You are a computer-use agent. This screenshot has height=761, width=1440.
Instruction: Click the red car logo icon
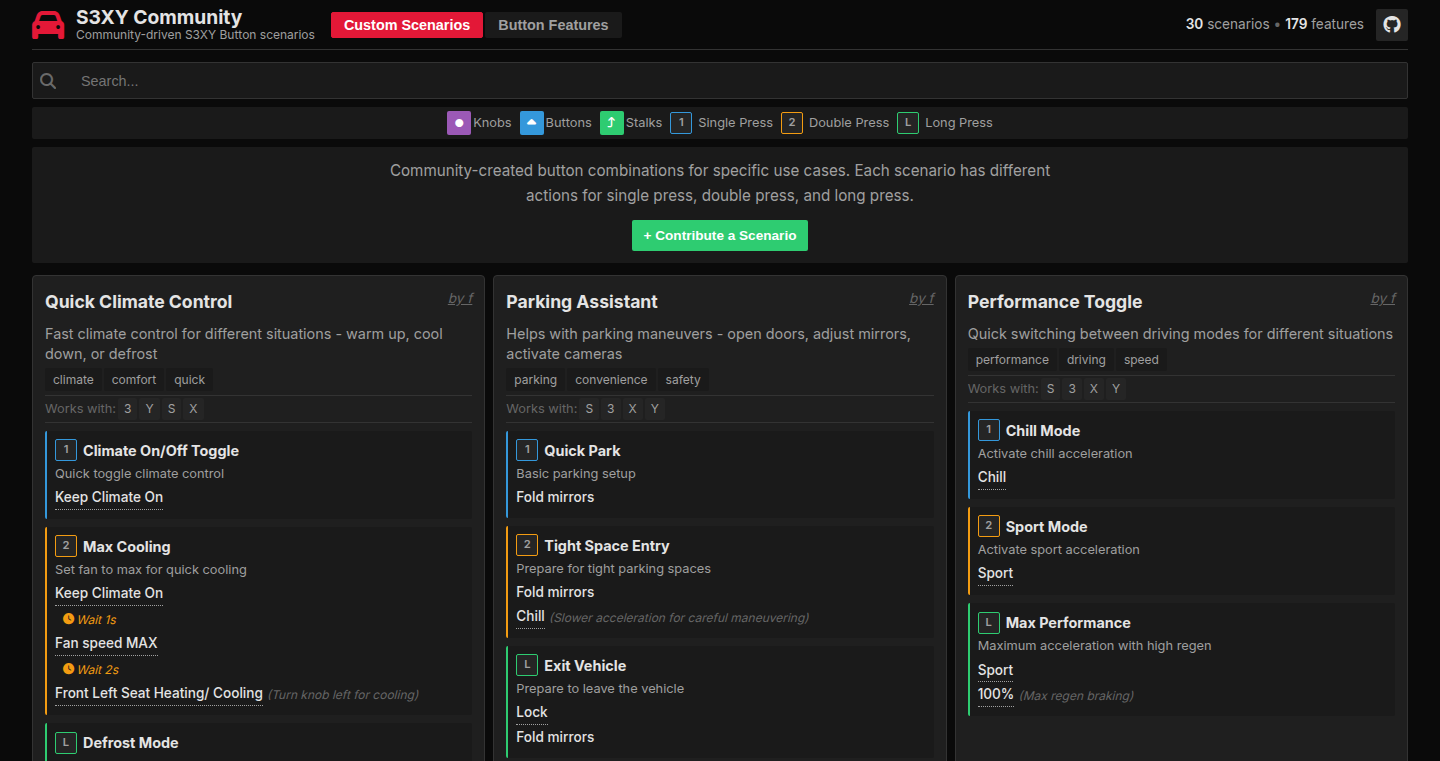tap(48, 25)
